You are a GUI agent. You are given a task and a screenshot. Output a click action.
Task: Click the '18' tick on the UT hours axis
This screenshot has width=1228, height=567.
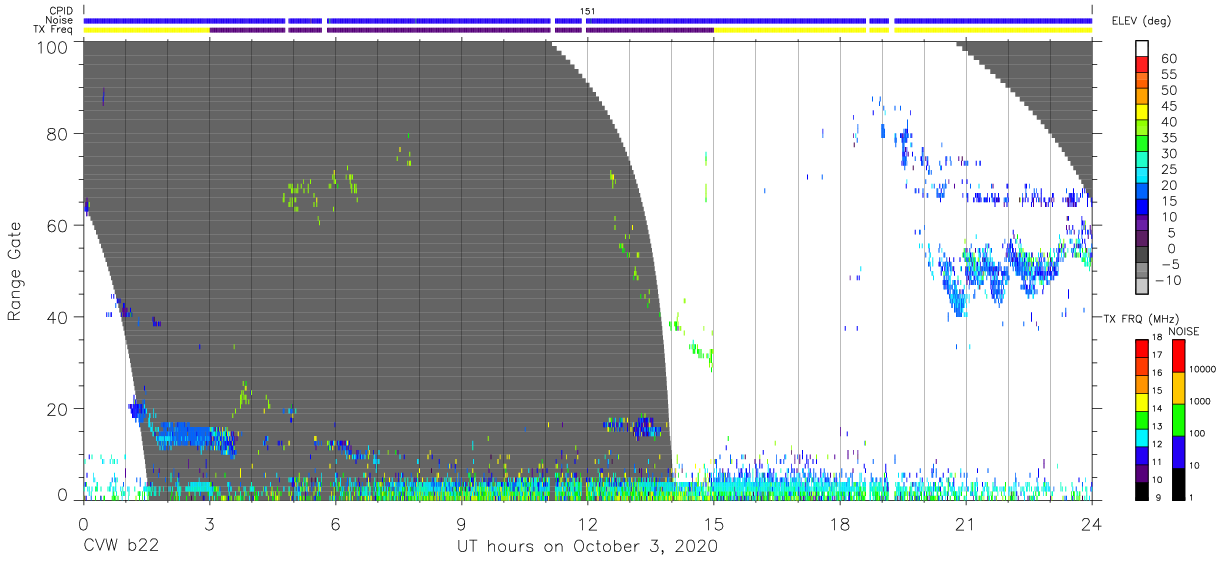tap(839, 523)
